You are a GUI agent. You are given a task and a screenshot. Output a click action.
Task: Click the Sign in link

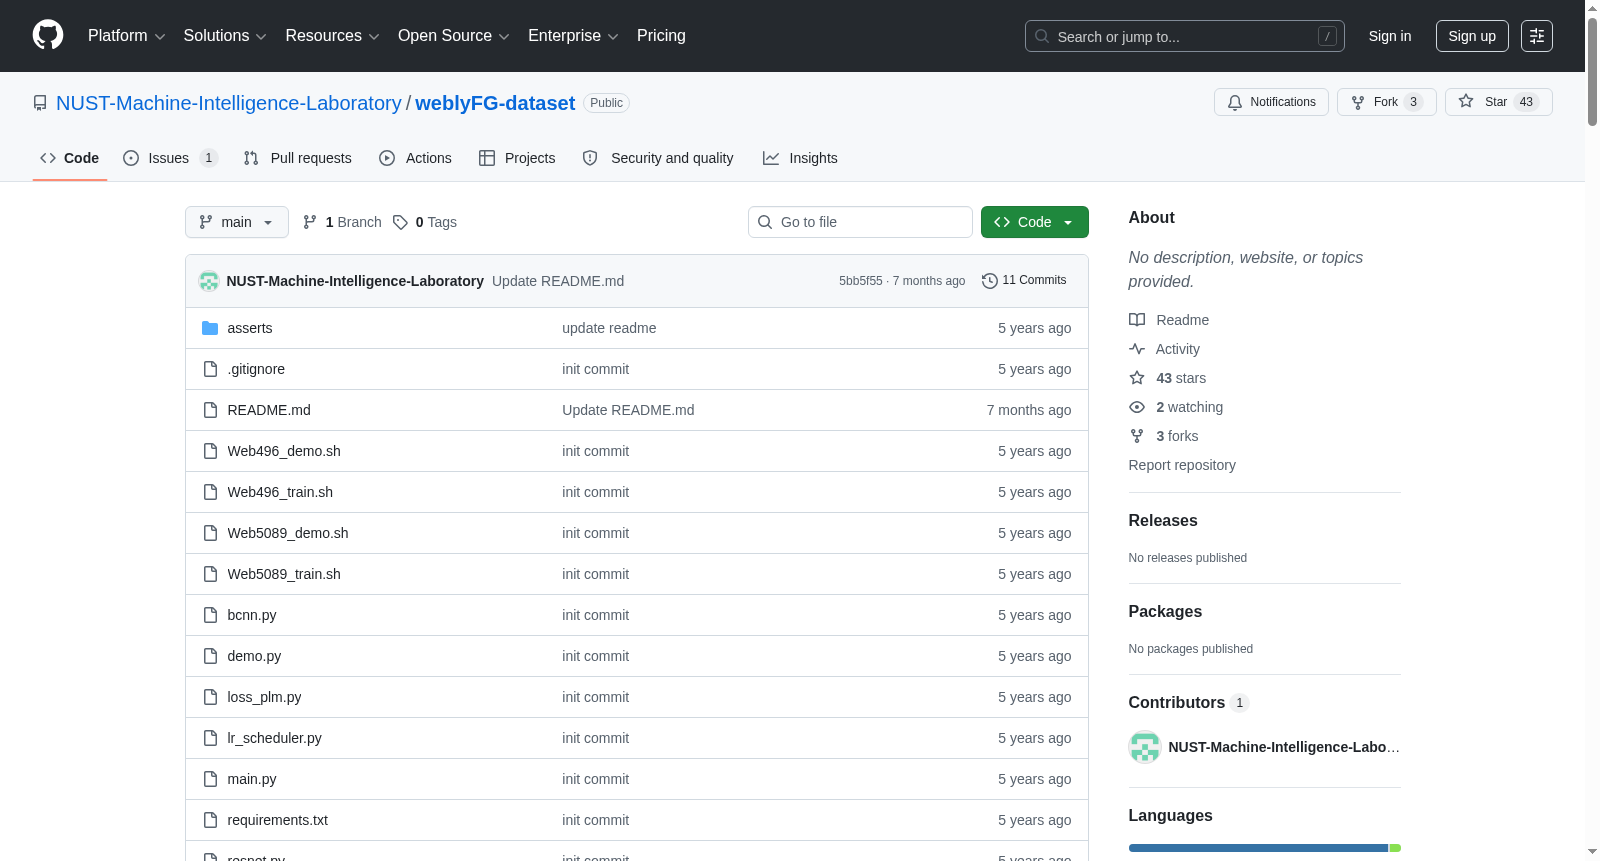1390,36
